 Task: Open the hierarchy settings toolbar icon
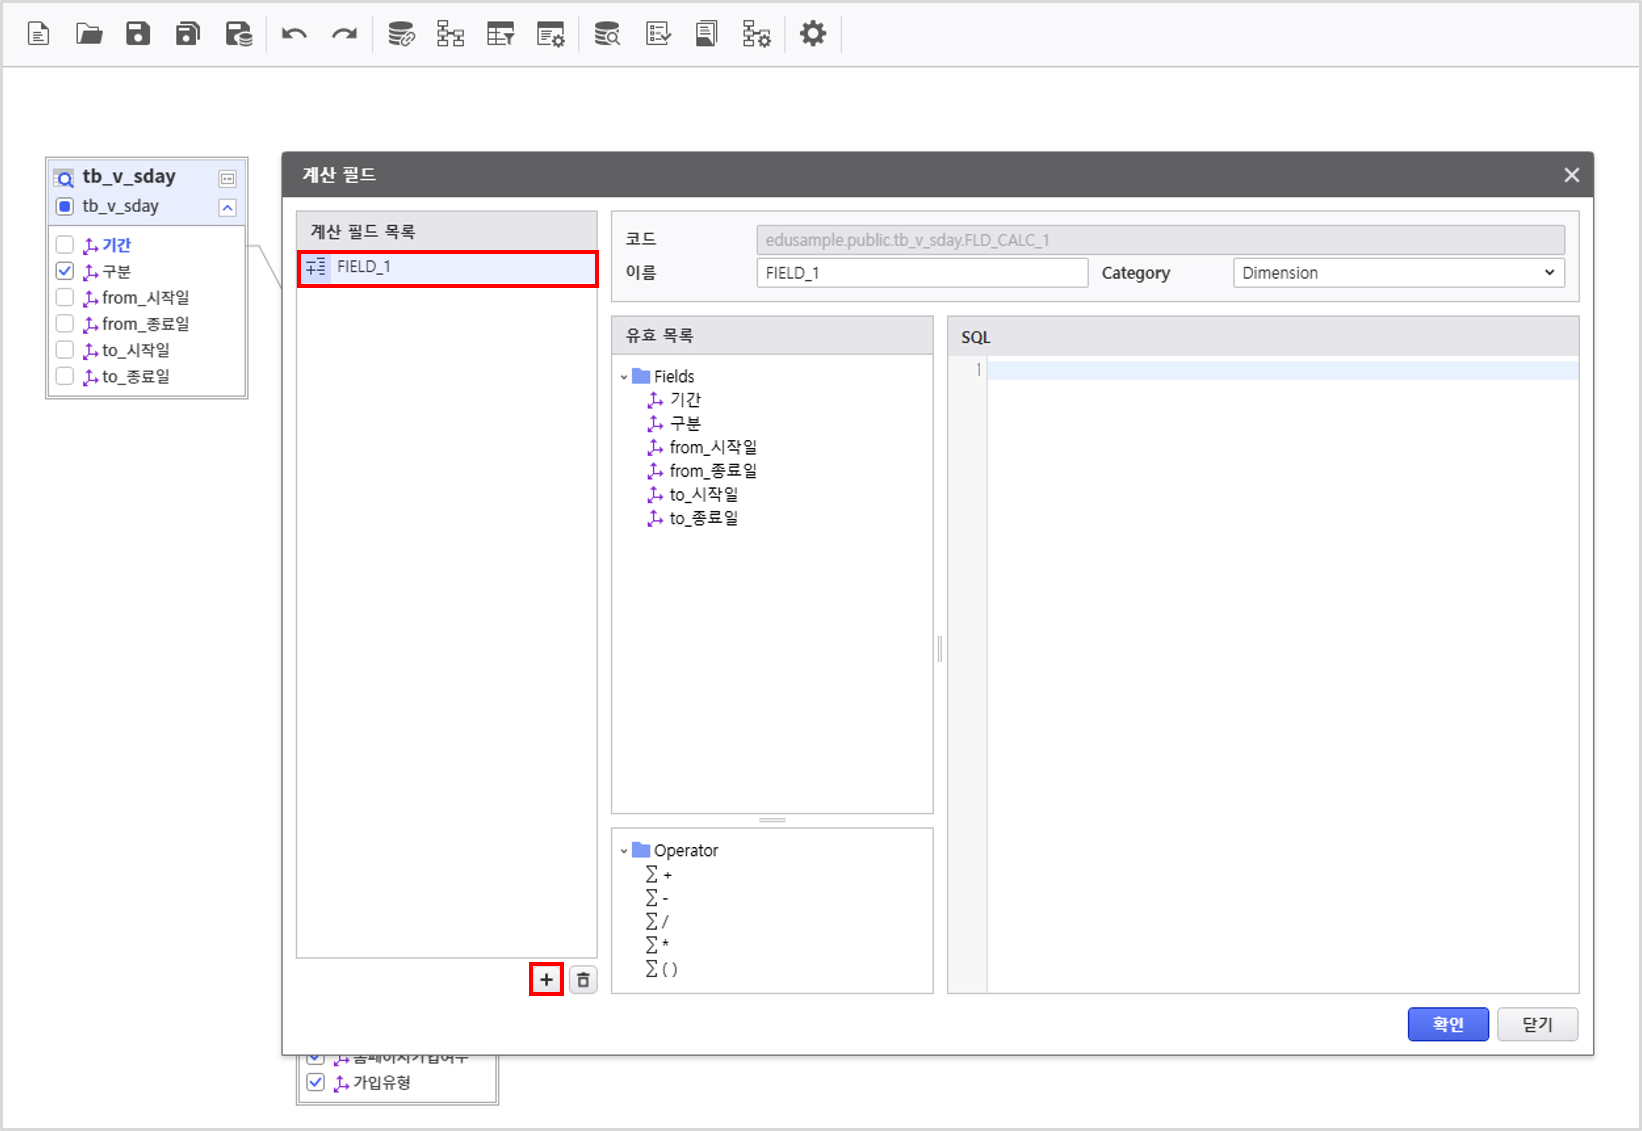[x=756, y=34]
